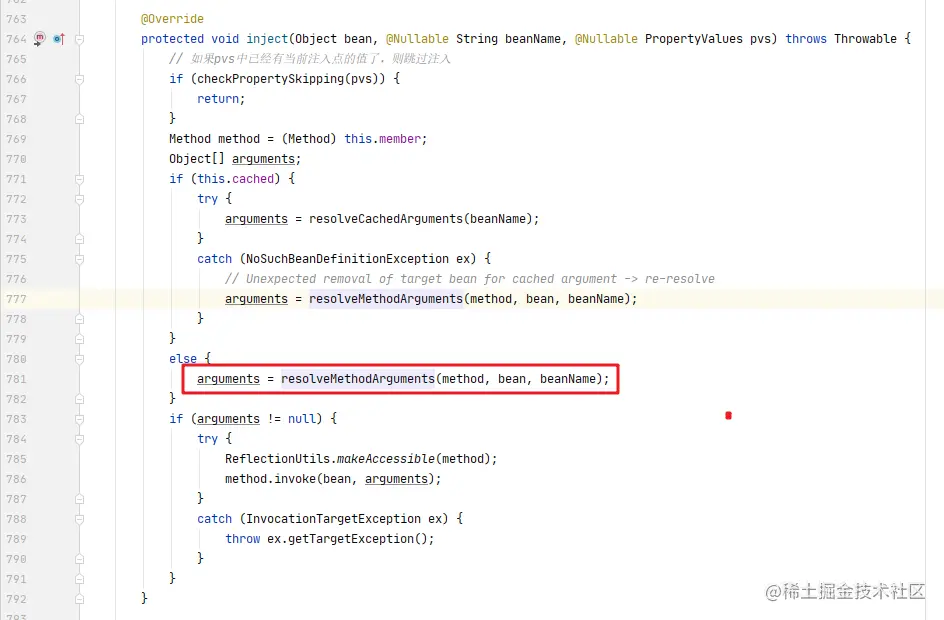
Task: Collapse the else block fold on line 780
Action: pos(79,359)
